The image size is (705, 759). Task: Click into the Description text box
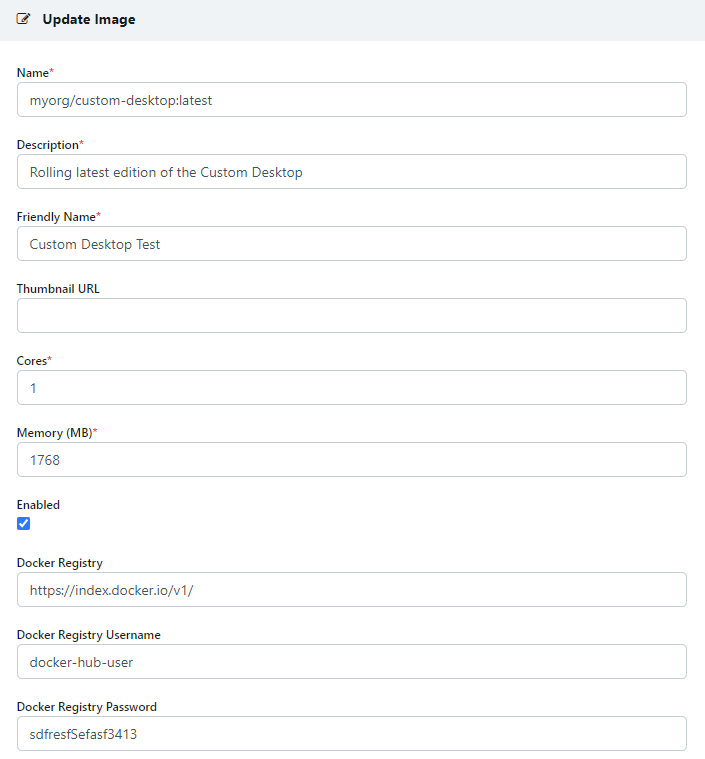click(x=351, y=172)
